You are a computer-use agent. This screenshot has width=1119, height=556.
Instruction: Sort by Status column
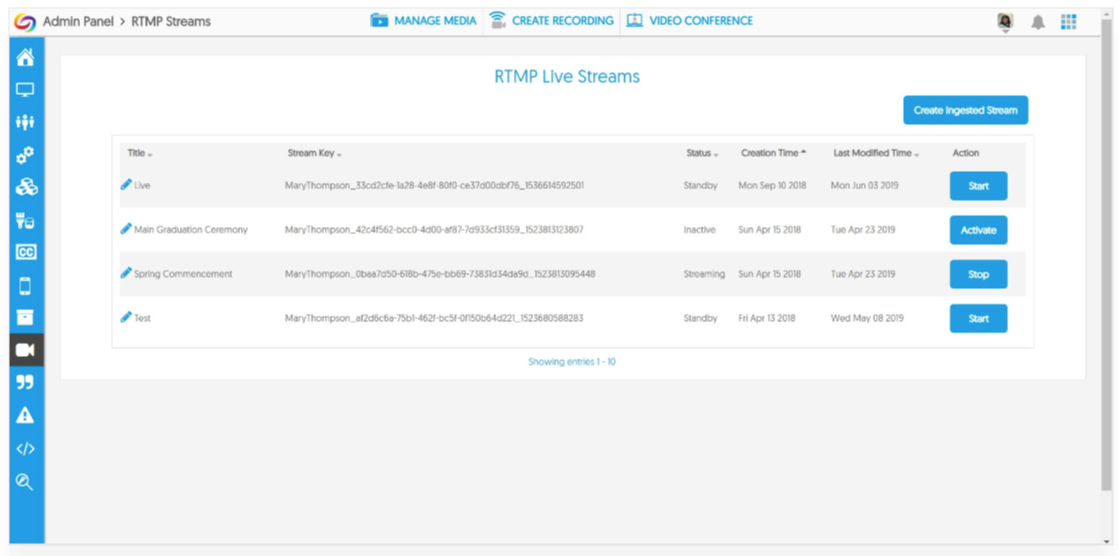tap(702, 153)
